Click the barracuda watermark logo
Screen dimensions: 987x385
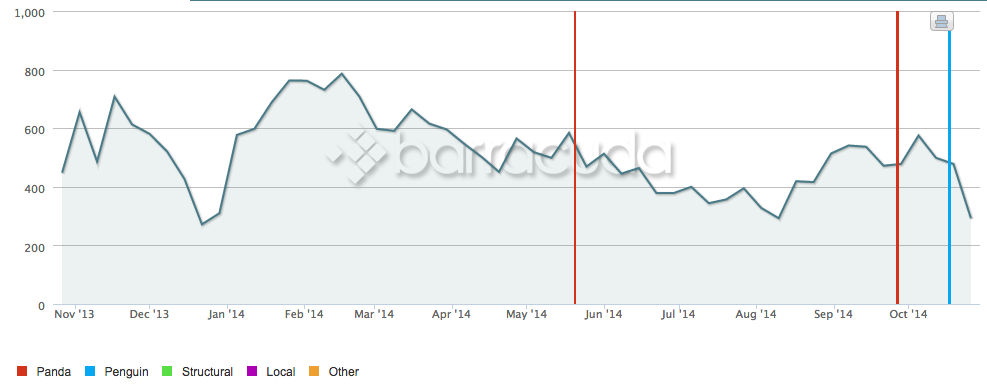click(499, 157)
